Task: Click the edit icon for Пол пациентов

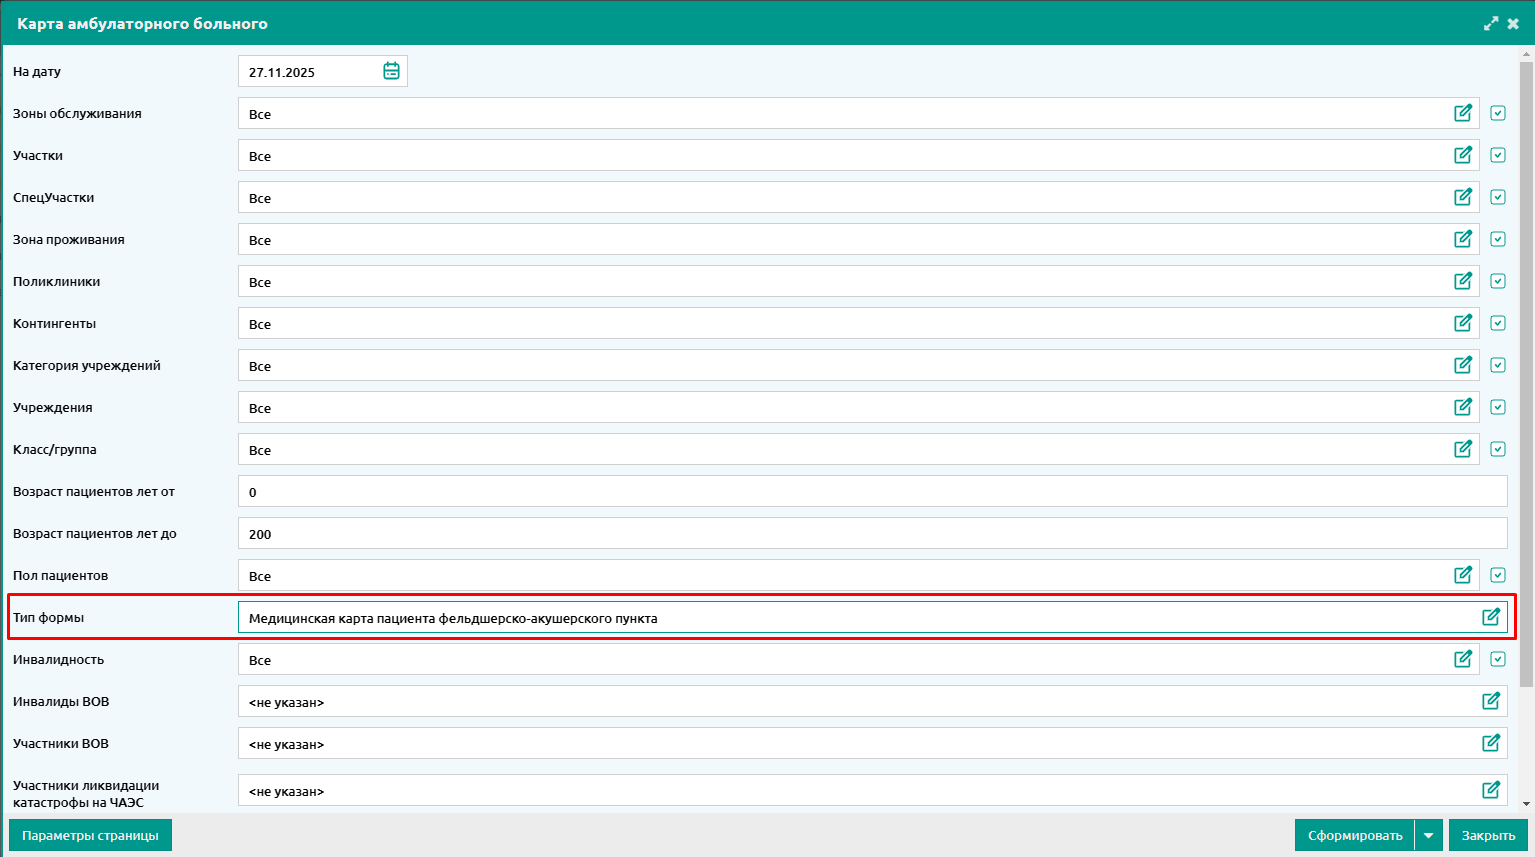Action: [x=1463, y=575]
